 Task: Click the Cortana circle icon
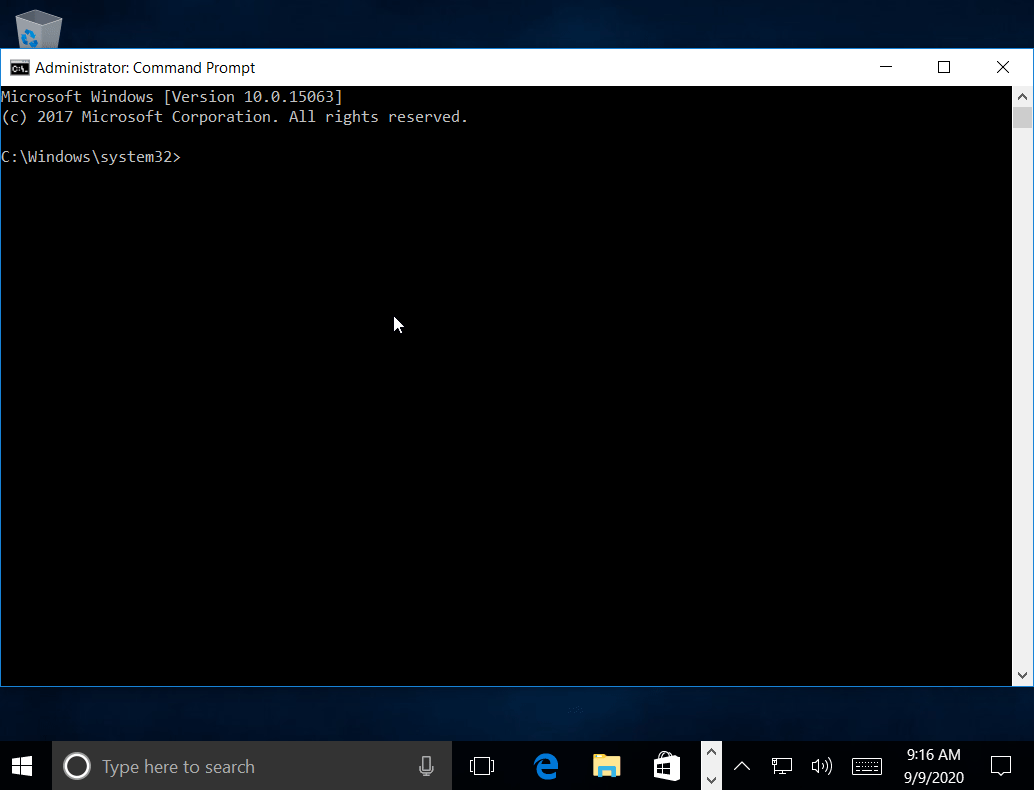point(76,766)
